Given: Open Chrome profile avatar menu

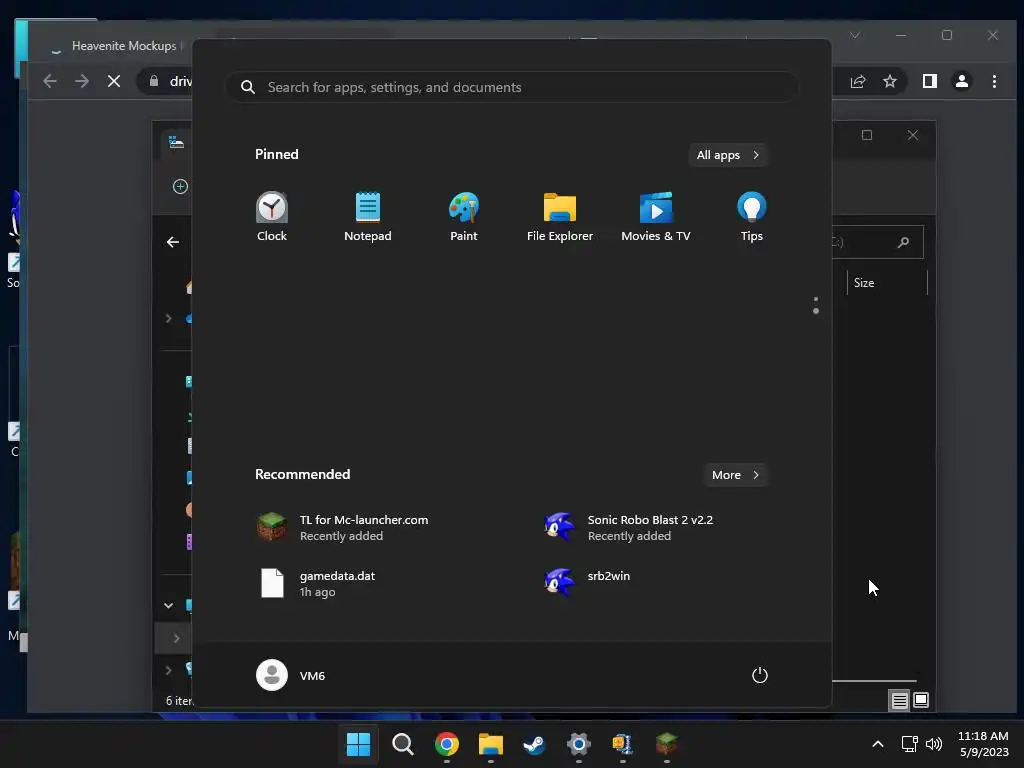Looking at the screenshot, I should 961,81.
